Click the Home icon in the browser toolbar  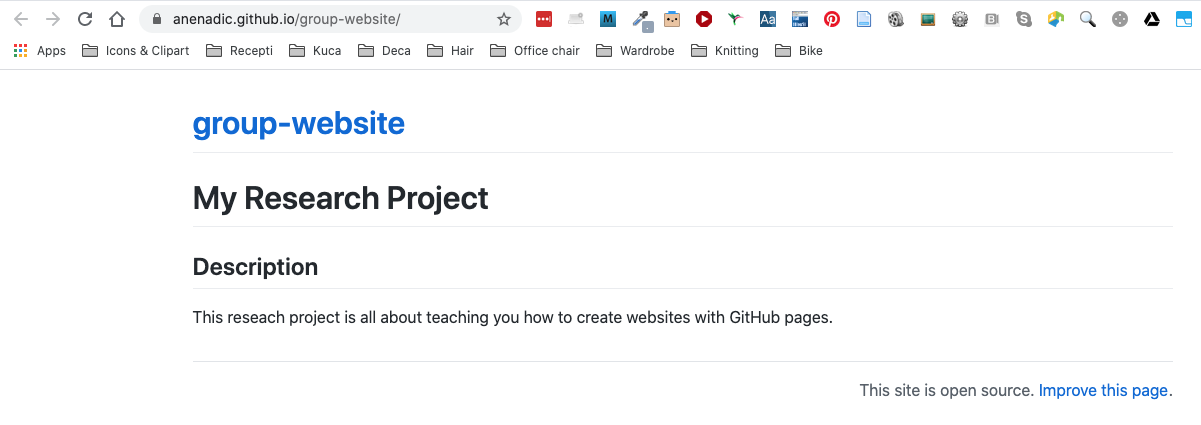tap(117, 19)
